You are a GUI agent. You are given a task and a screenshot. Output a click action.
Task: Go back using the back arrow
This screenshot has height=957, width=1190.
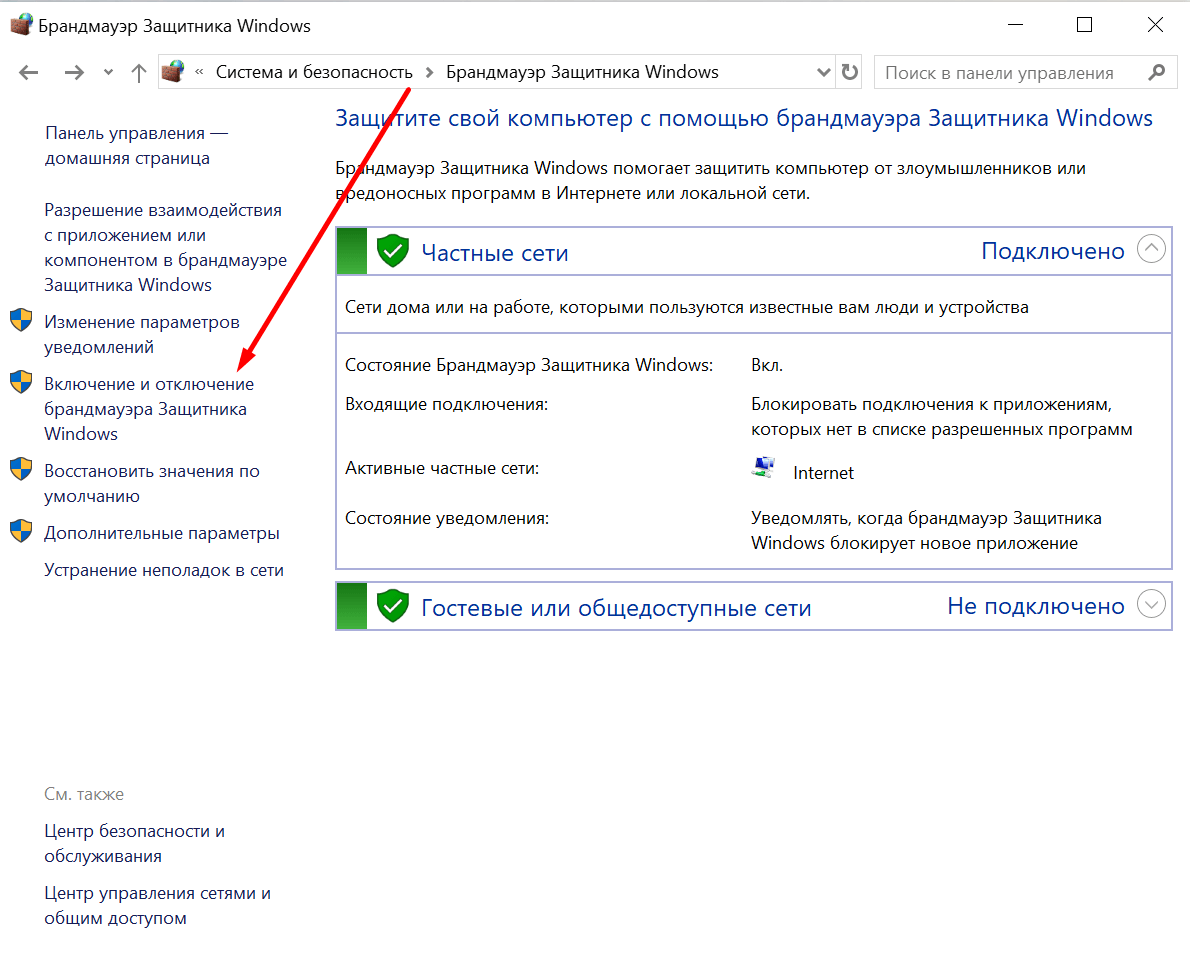click(x=29, y=73)
